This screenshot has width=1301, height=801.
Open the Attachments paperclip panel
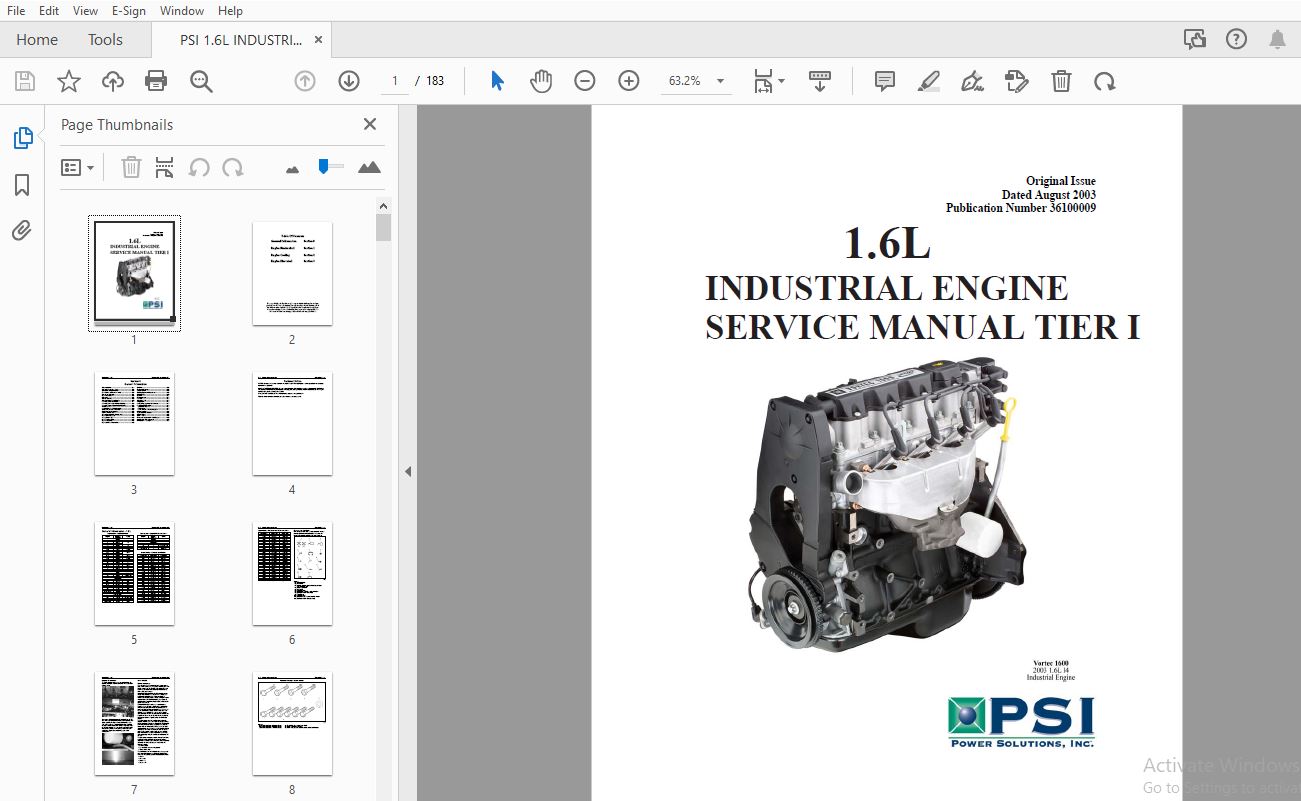(22, 231)
